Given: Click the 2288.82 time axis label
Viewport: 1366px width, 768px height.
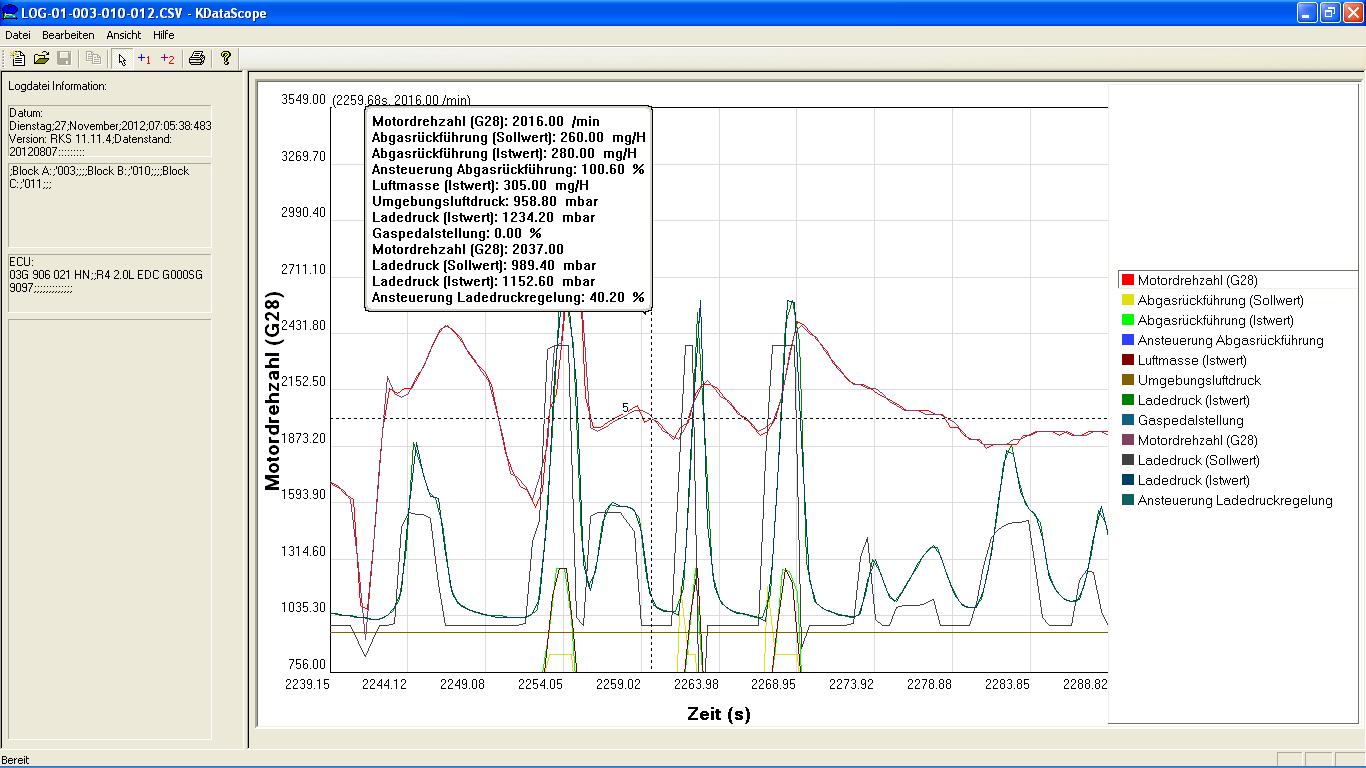Looking at the screenshot, I should pyautogui.click(x=1085, y=685).
